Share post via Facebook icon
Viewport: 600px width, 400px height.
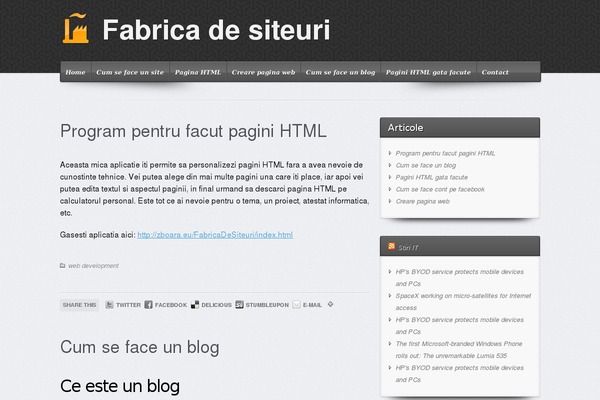pyautogui.click(x=148, y=304)
